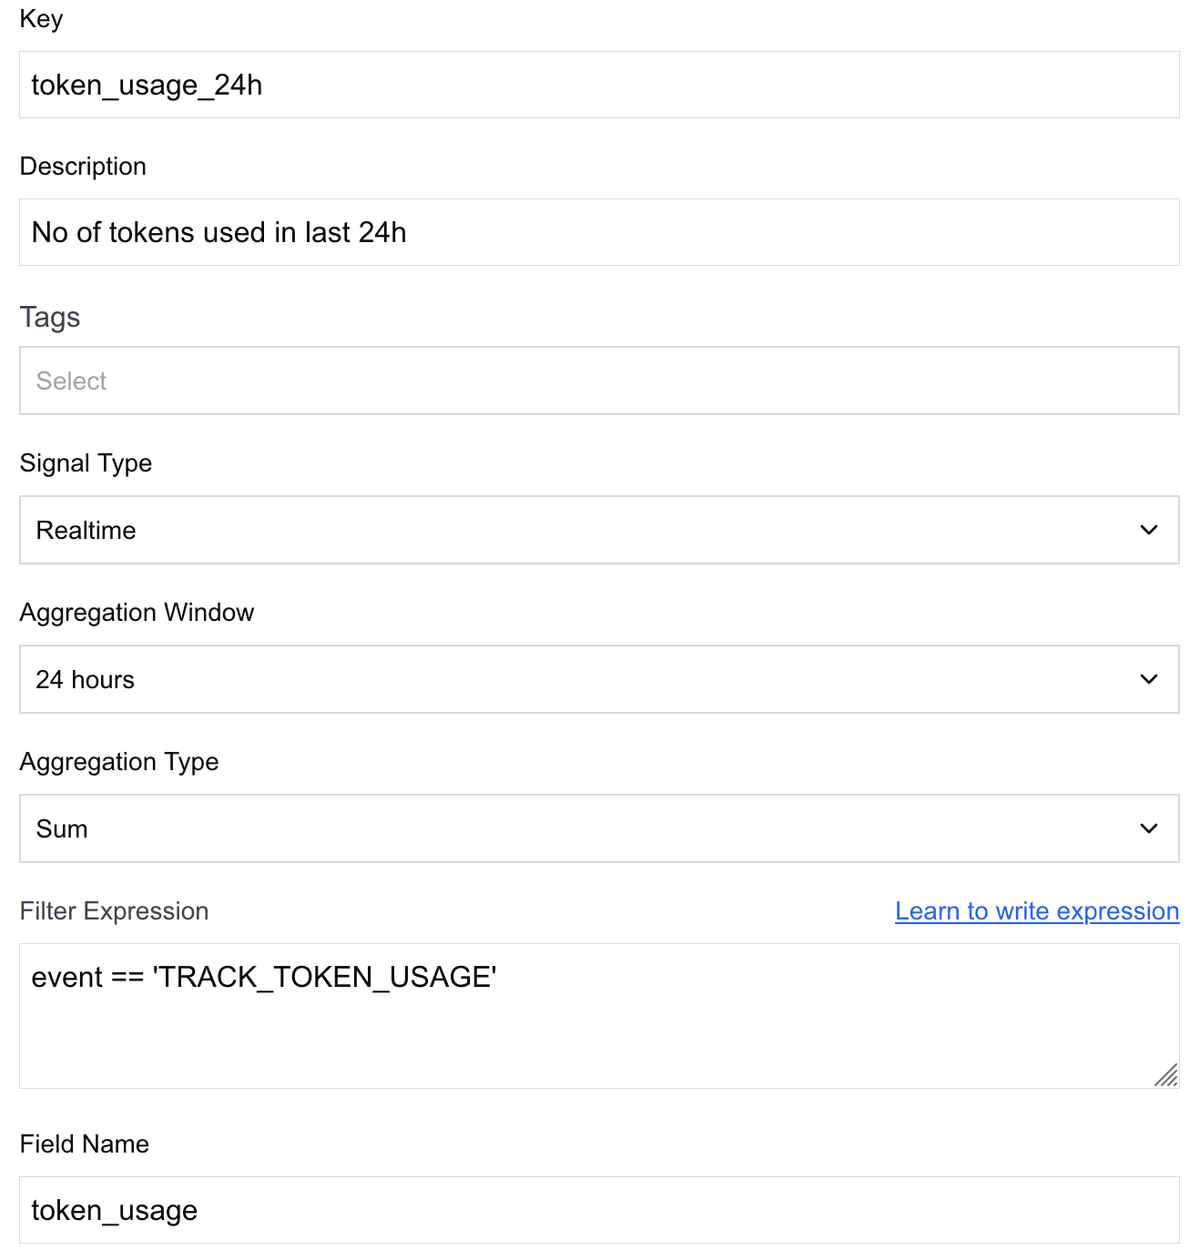This screenshot has height=1249, width=1200.
Task: Click the Aggregation Window chevron icon
Action: point(1148,679)
